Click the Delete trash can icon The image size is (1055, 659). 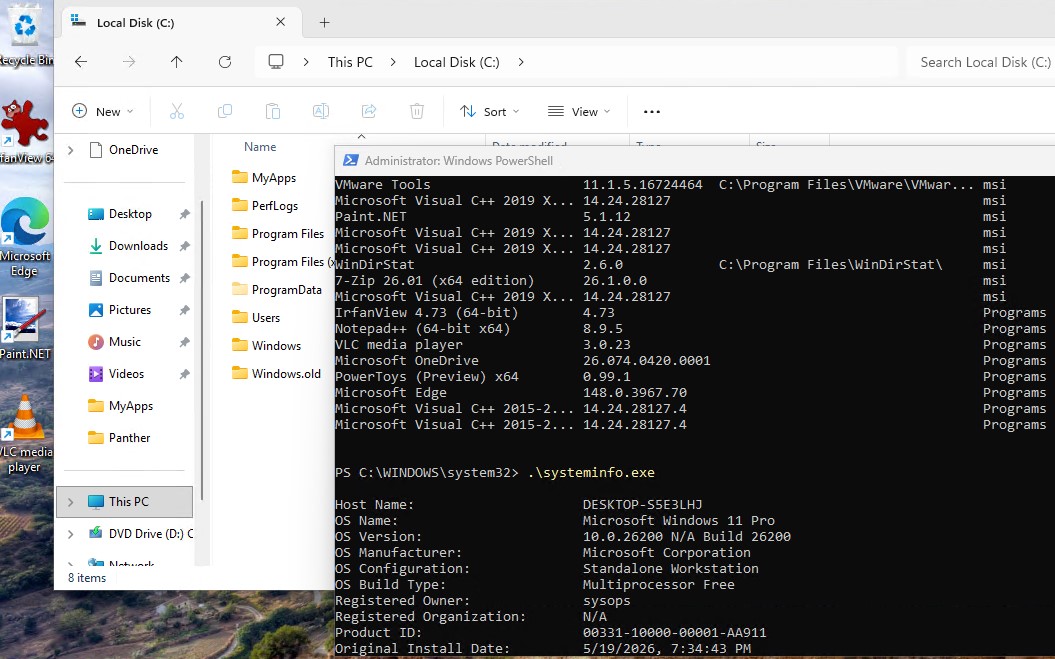[417, 111]
